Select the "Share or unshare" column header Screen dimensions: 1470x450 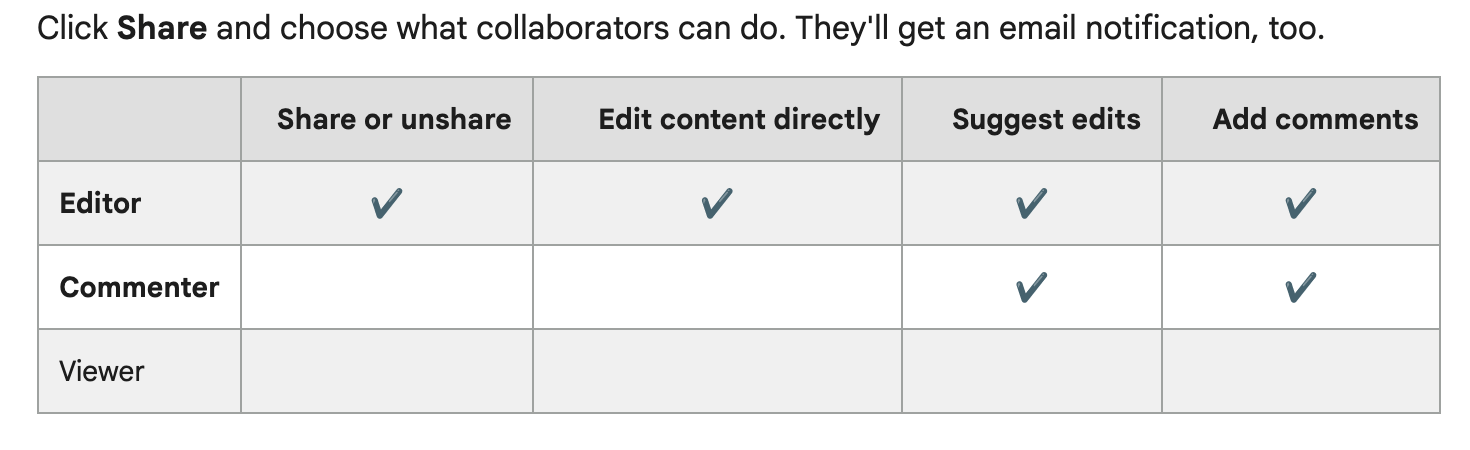394,120
